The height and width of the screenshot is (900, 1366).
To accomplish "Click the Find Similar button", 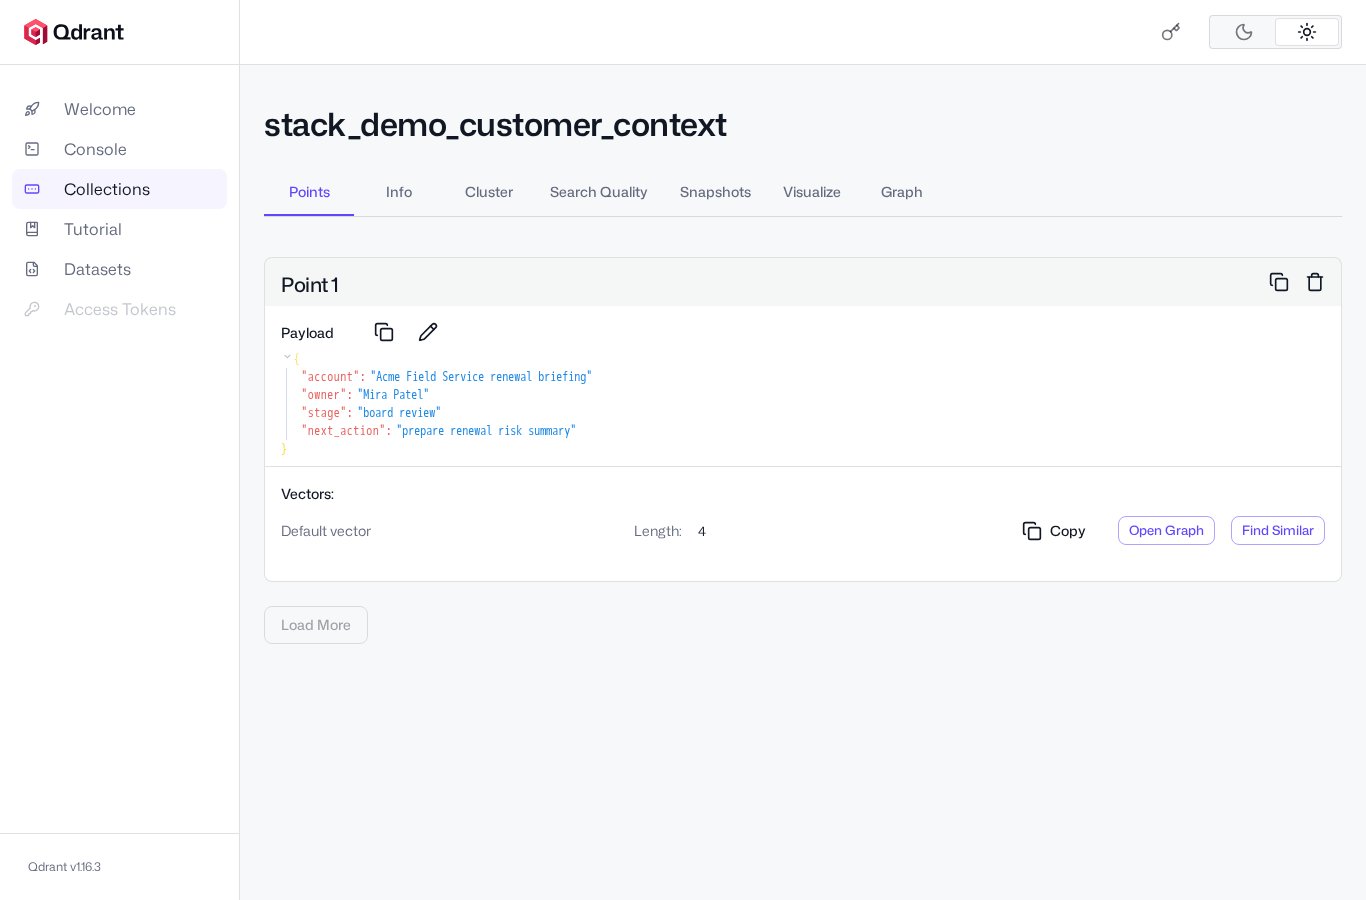I will pyautogui.click(x=1278, y=531).
